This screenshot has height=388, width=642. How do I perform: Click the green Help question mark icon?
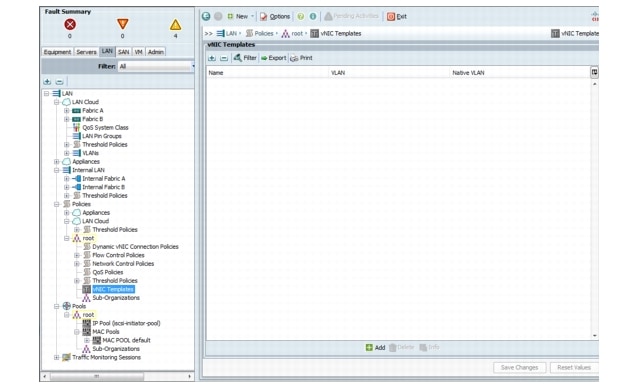point(301,16)
